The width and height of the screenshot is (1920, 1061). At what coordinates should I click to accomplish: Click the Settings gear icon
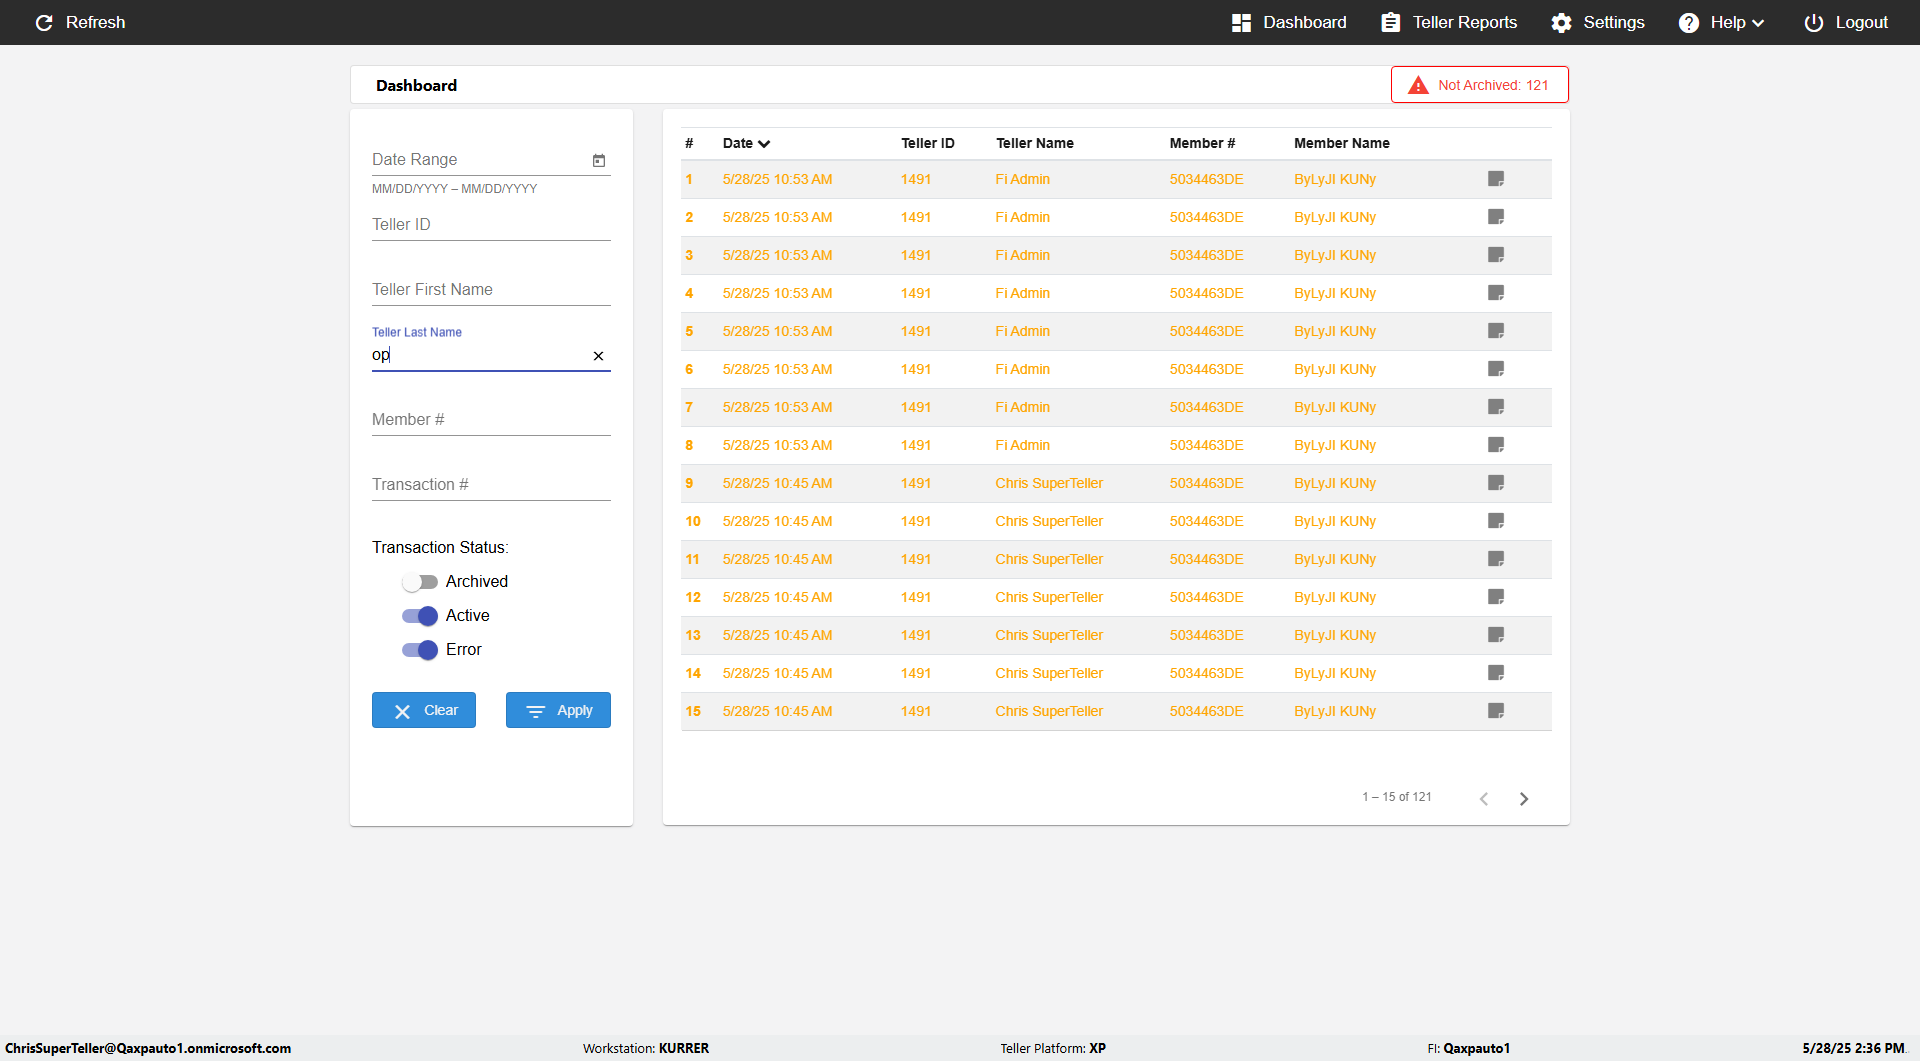point(1561,22)
